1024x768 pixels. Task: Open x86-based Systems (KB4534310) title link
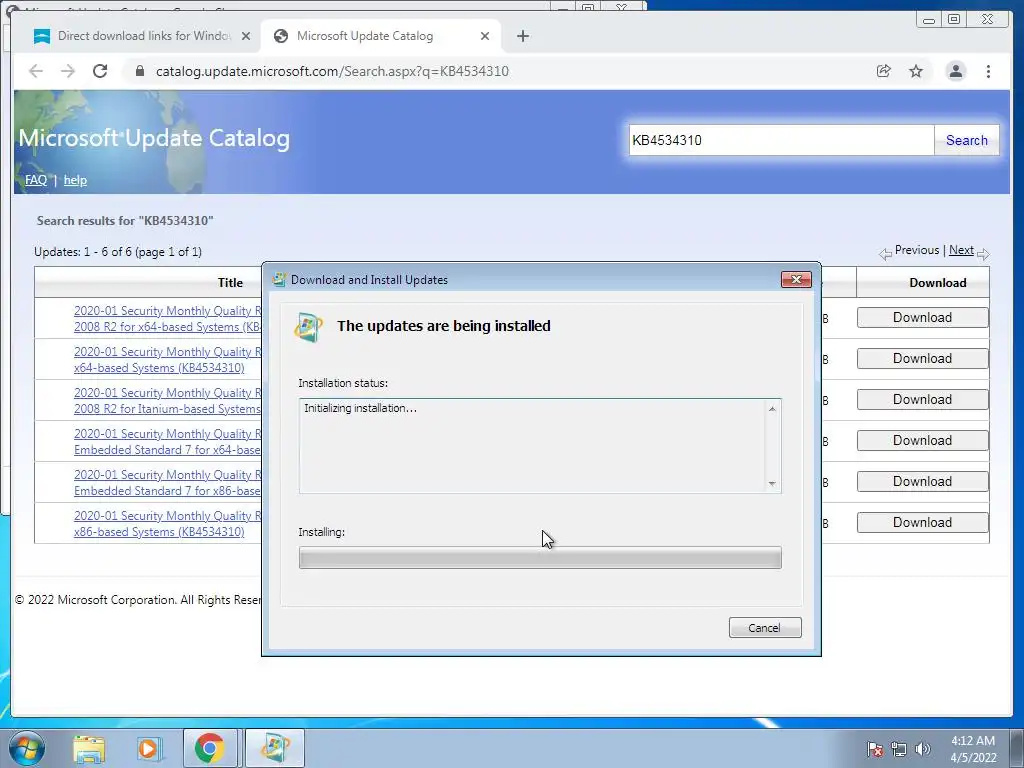167,524
